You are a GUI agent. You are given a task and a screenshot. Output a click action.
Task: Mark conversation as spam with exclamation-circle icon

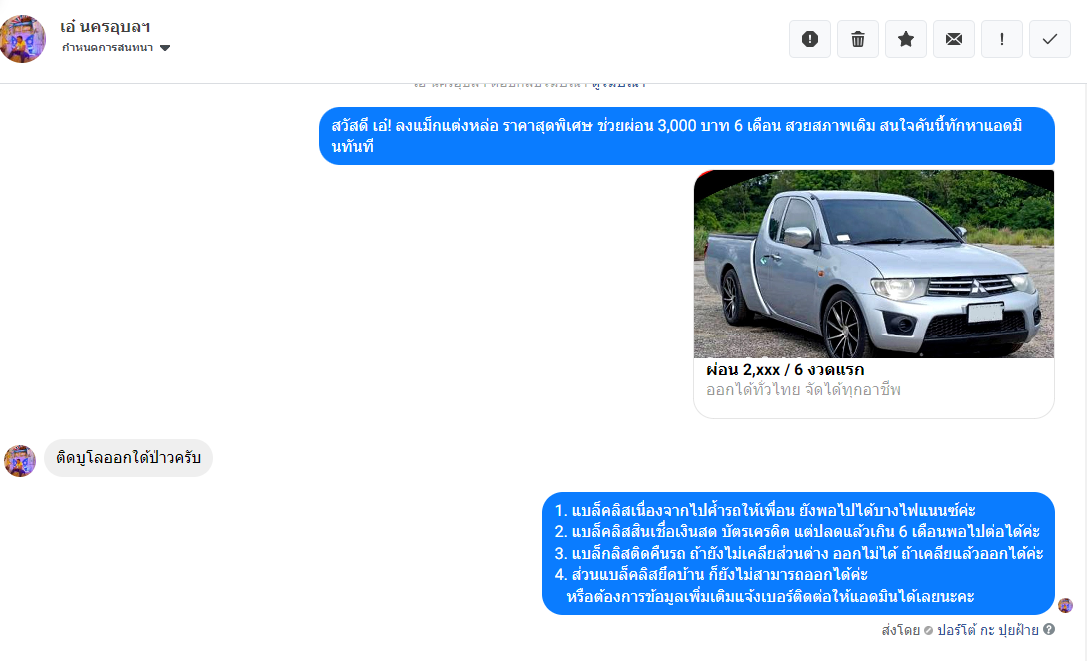tap(810, 40)
